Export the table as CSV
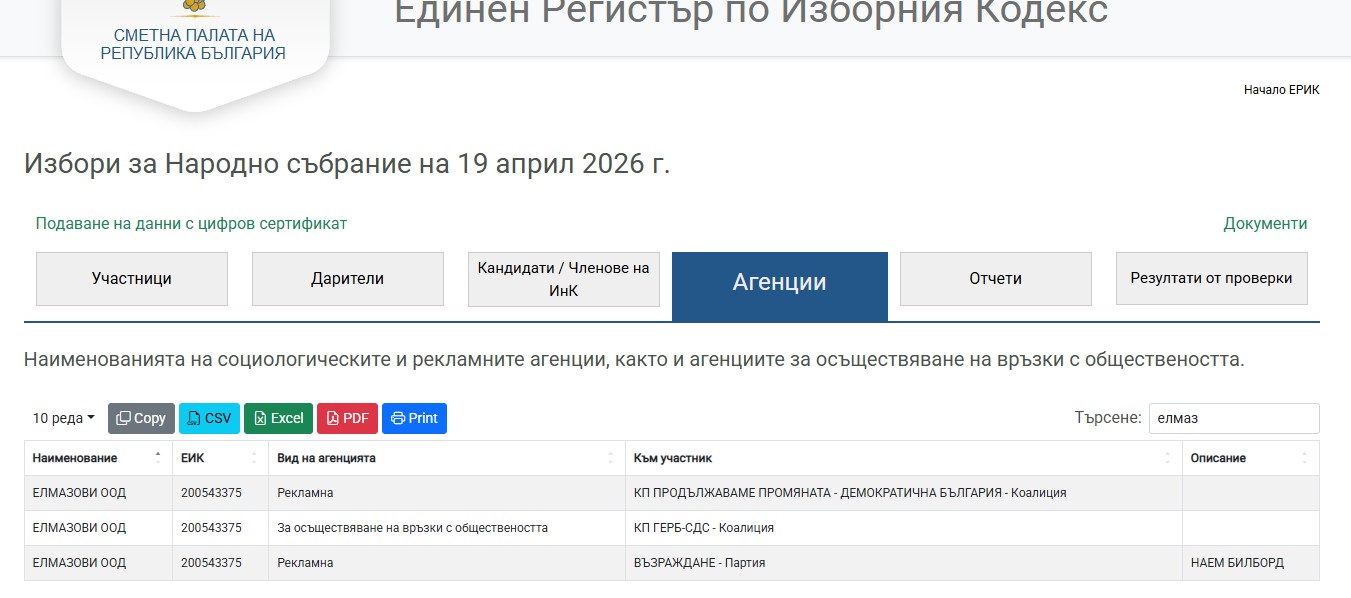 click(x=209, y=418)
